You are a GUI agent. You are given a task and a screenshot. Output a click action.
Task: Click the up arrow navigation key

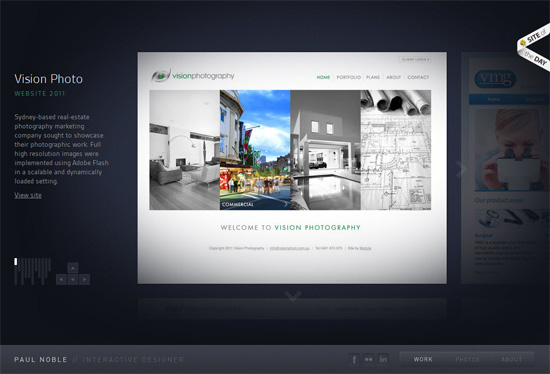[73, 268]
